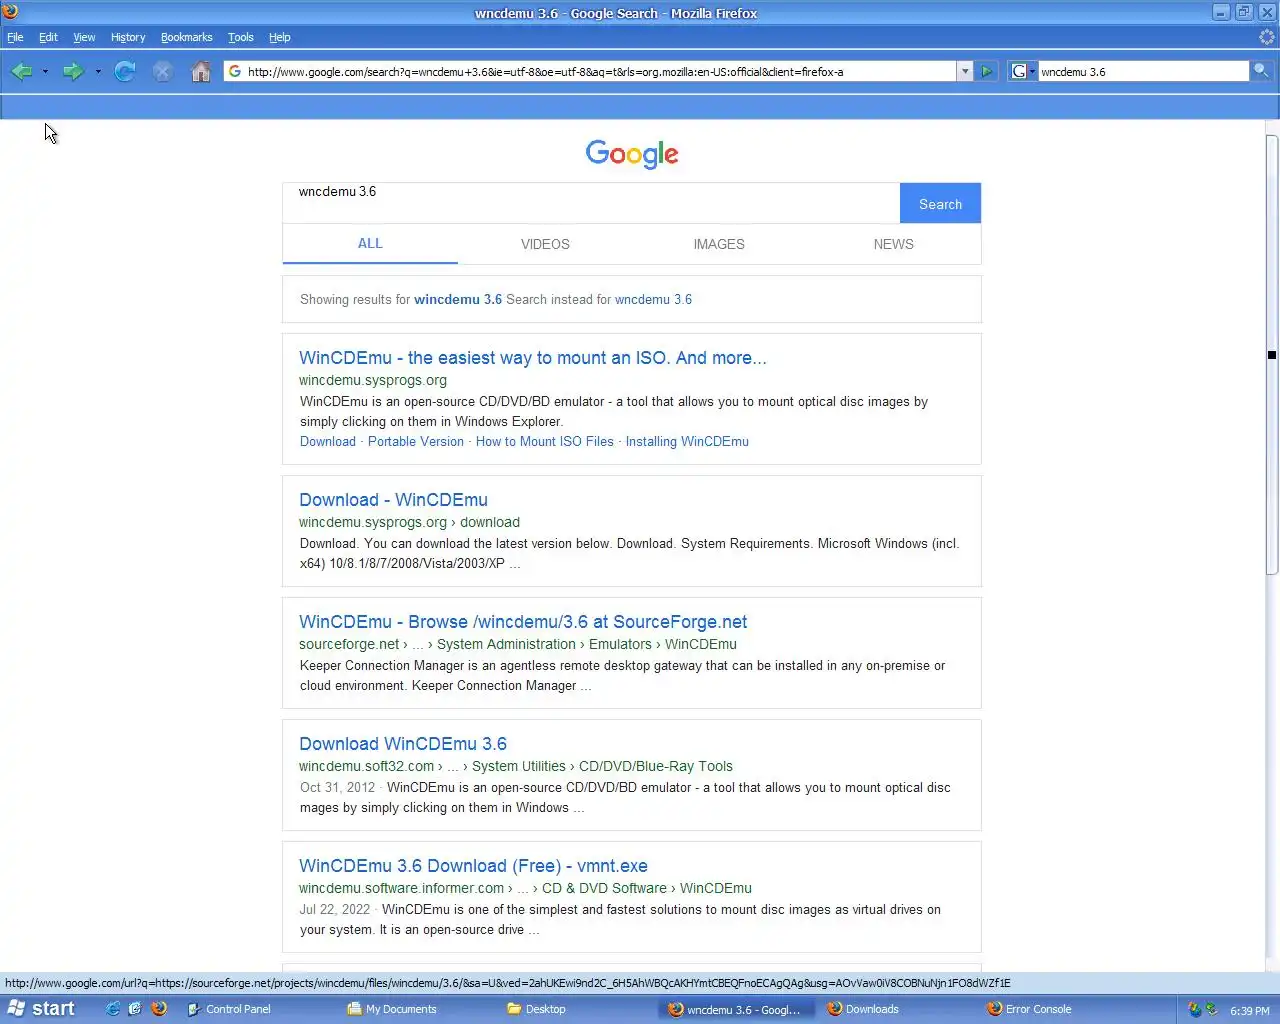This screenshot has height=1024, width=1280.
Task: Switch to Desktop folder taskbar window
Action: (x=580, y=1009)
